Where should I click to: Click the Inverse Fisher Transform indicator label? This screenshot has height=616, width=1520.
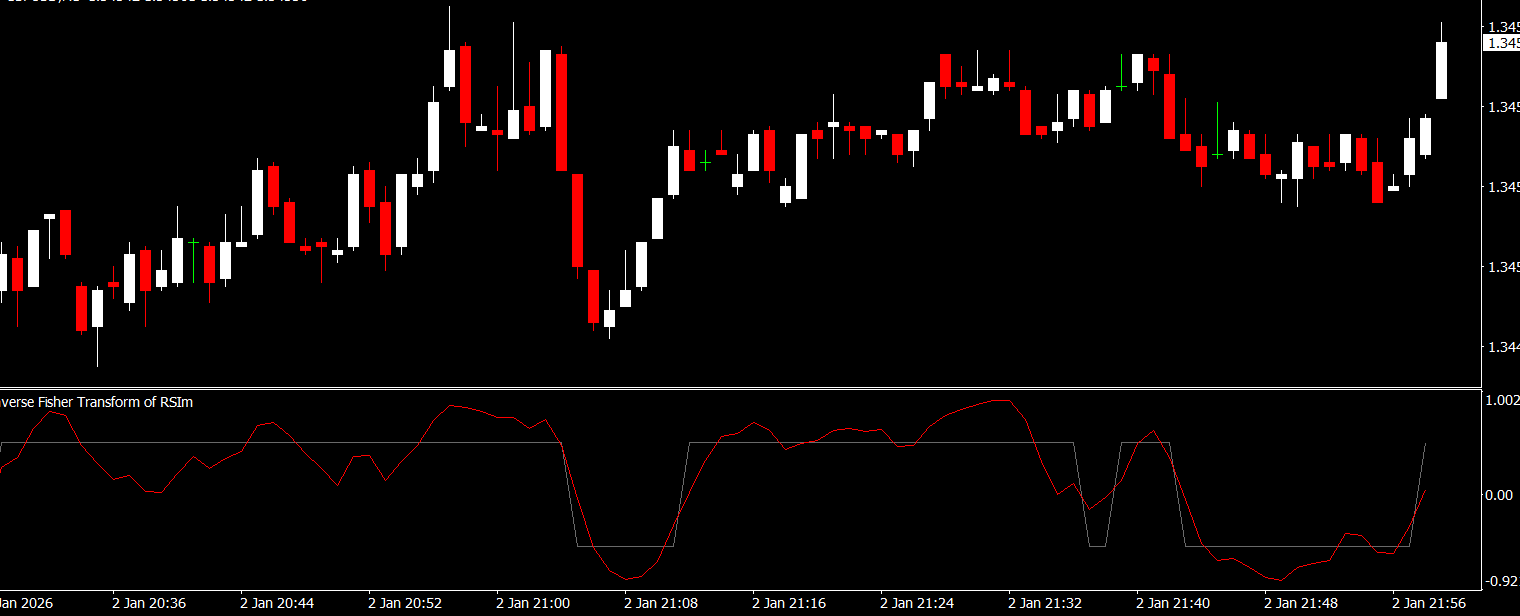[x=97, y=402]
